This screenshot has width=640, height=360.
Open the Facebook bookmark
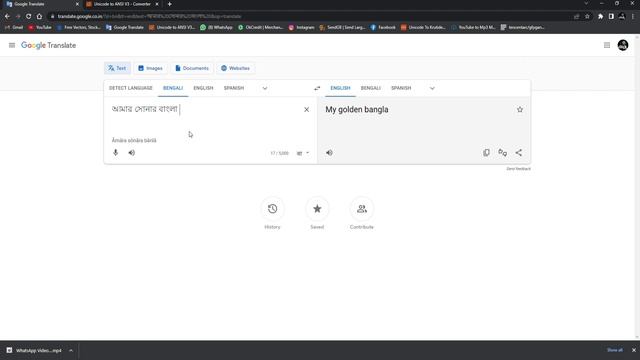[383, 27]
